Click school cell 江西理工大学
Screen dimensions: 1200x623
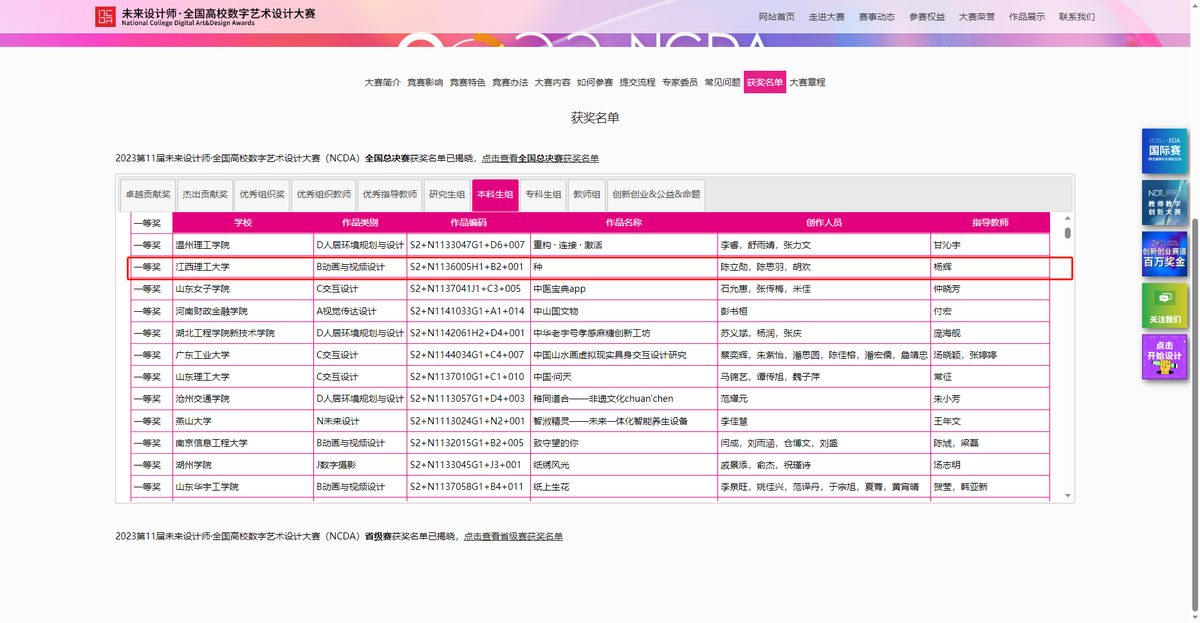[x=243, y=267]
